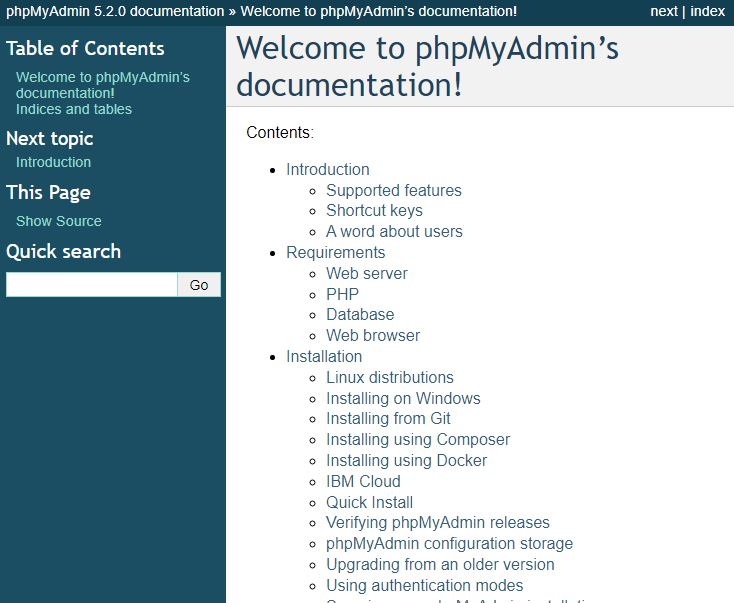734x603 pixels.
Task: Open 'A word about users' link
Action: 394,231
